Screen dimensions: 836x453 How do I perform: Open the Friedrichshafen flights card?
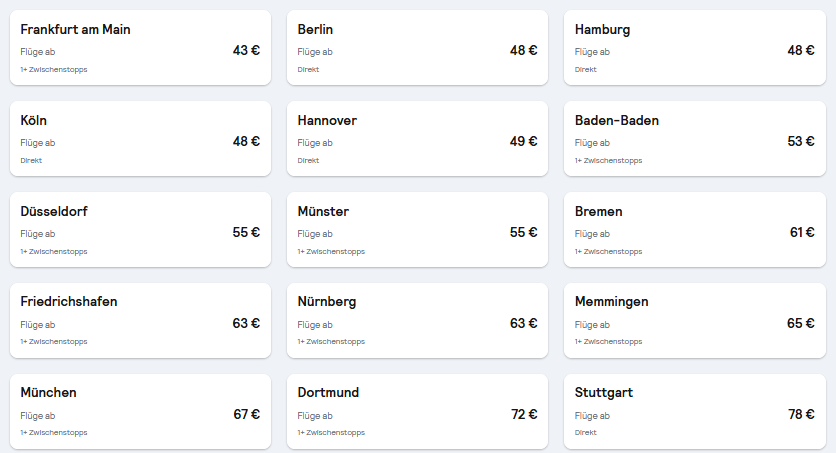pos(140,321)
